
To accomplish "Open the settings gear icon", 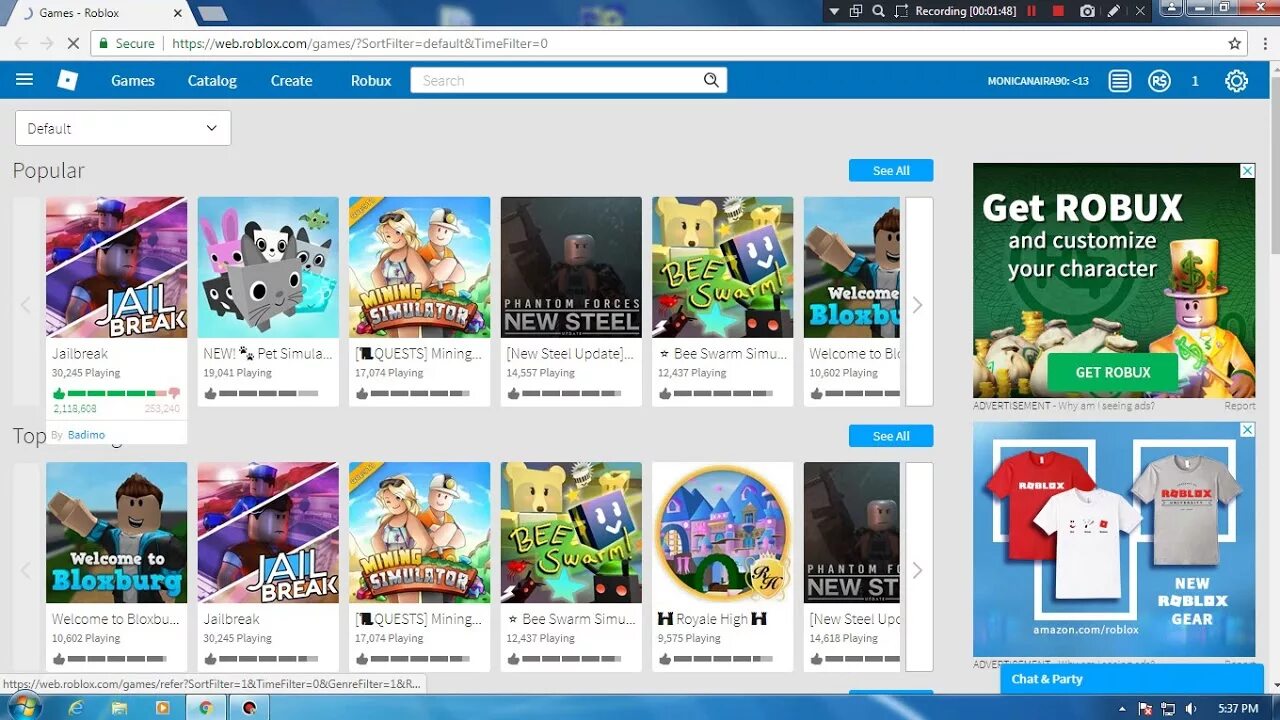I will click(1237, 81).
